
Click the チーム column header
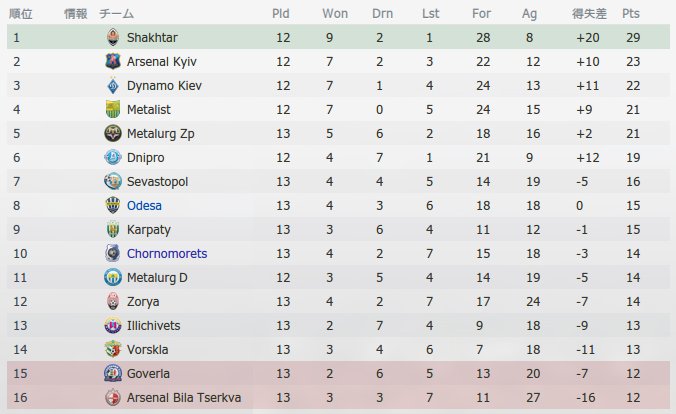coord(116,14)
